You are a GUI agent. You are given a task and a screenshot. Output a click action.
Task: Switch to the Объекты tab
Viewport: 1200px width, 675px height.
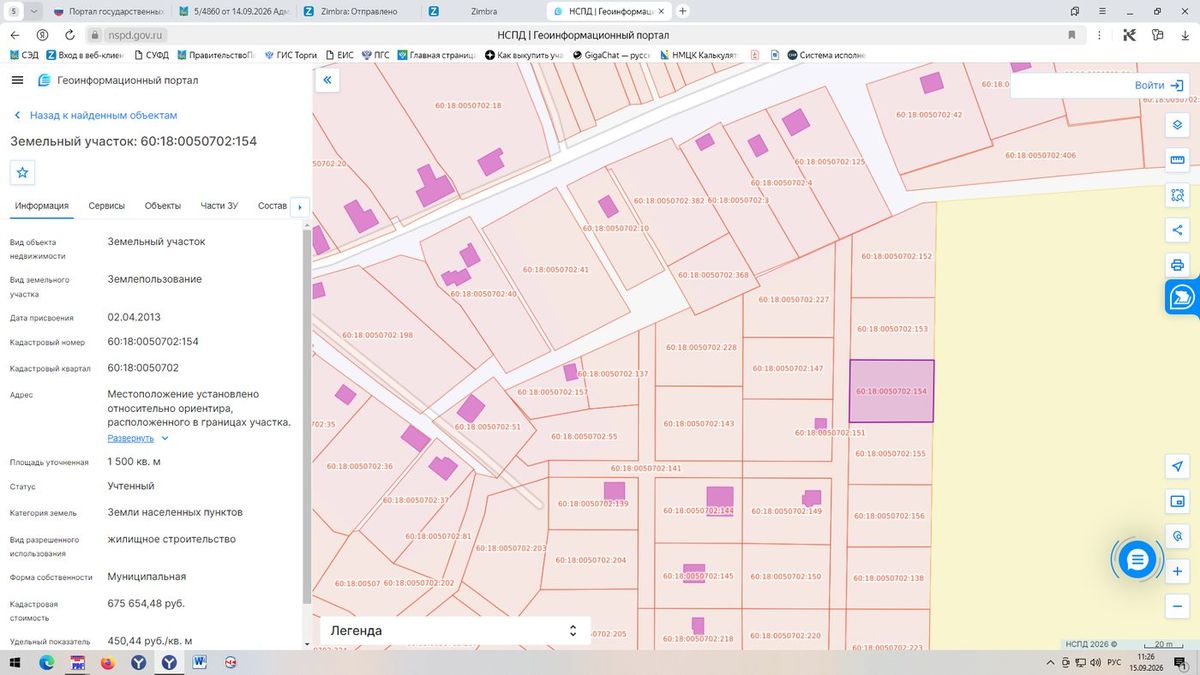pyautogui.click(x=163, y=206)
